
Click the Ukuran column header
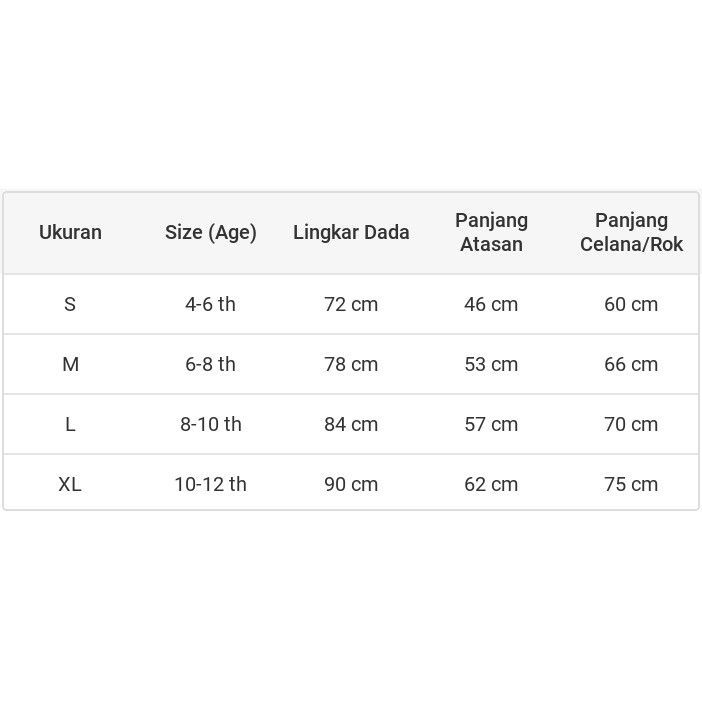click(70, 232)
